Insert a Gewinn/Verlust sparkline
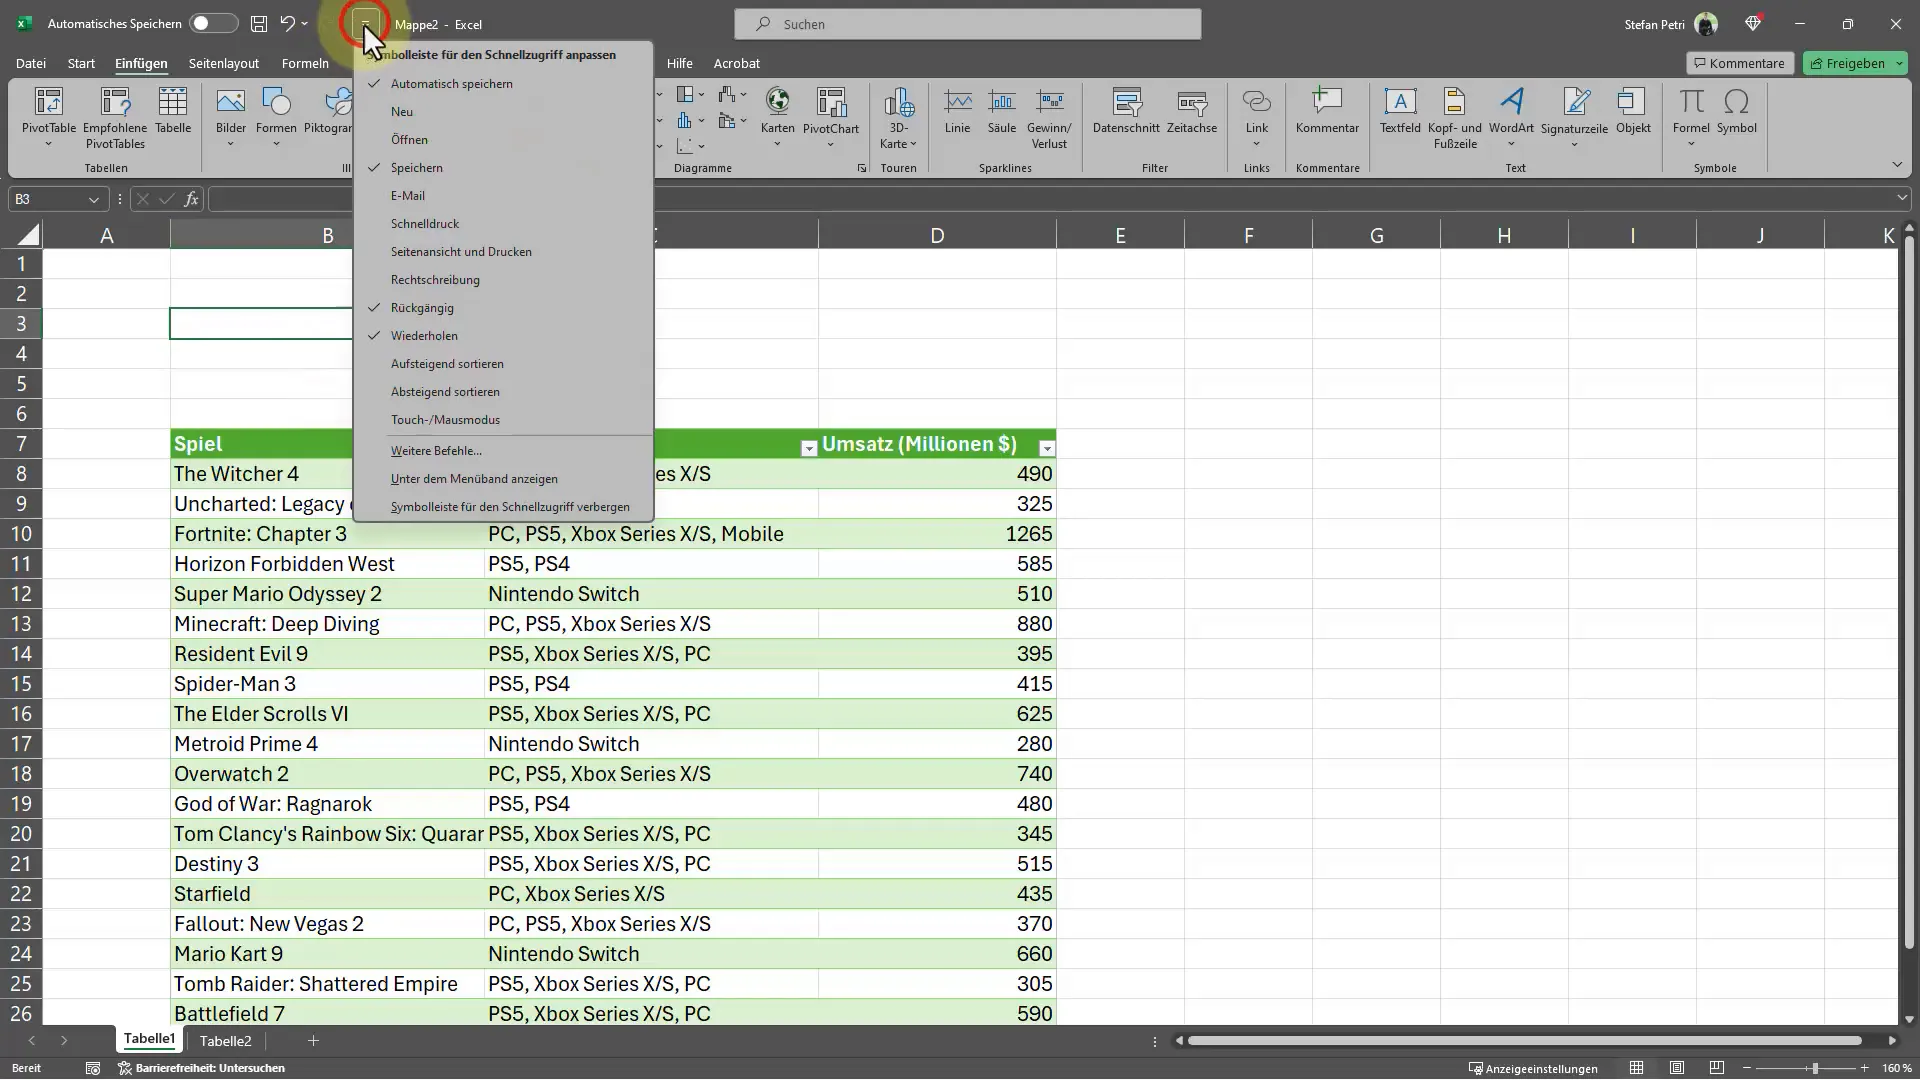This screenshot has height=1080, width=1920. (x=1049, y=116)
